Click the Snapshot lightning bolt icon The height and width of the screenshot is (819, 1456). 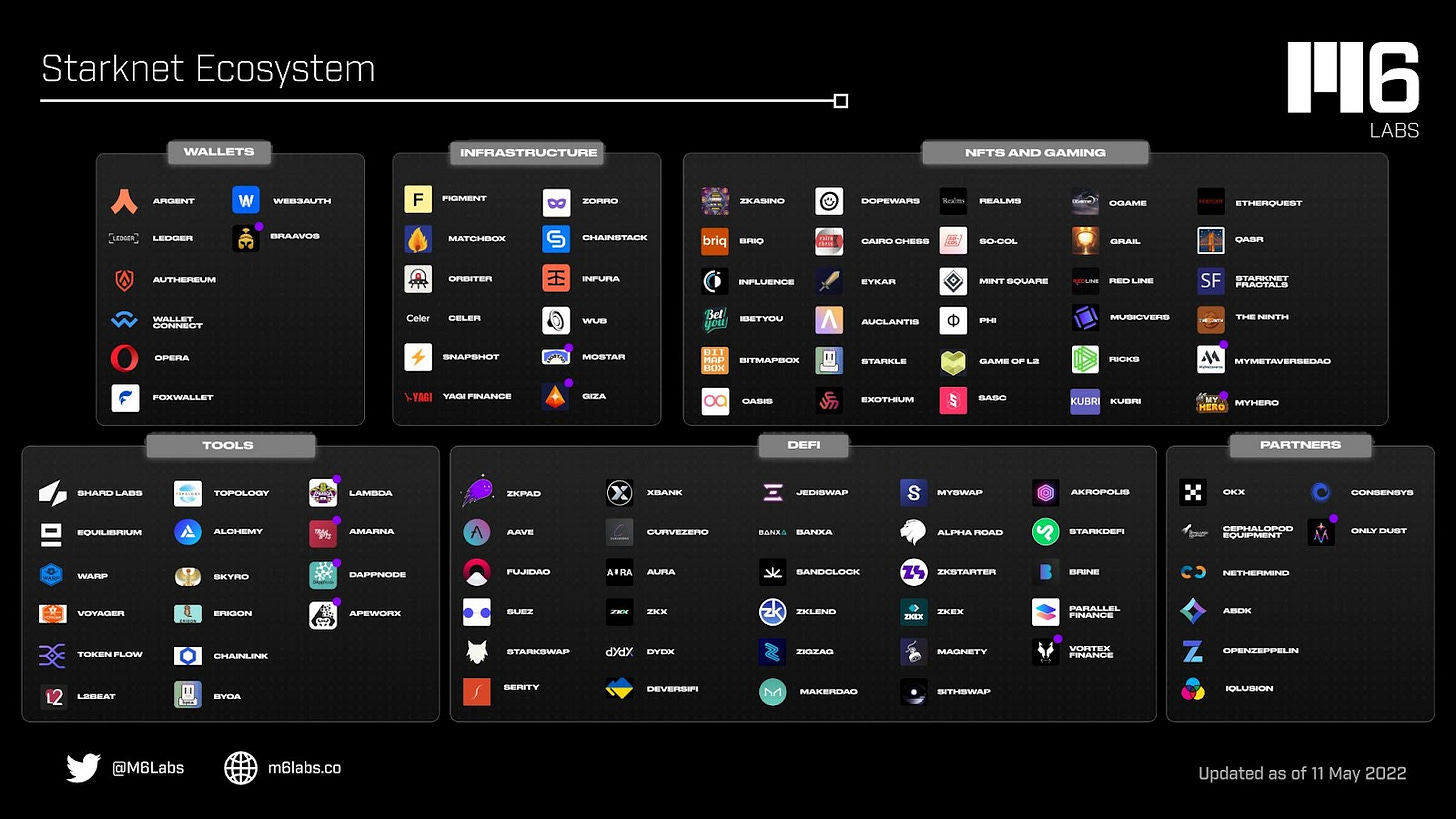click(418, 357)
